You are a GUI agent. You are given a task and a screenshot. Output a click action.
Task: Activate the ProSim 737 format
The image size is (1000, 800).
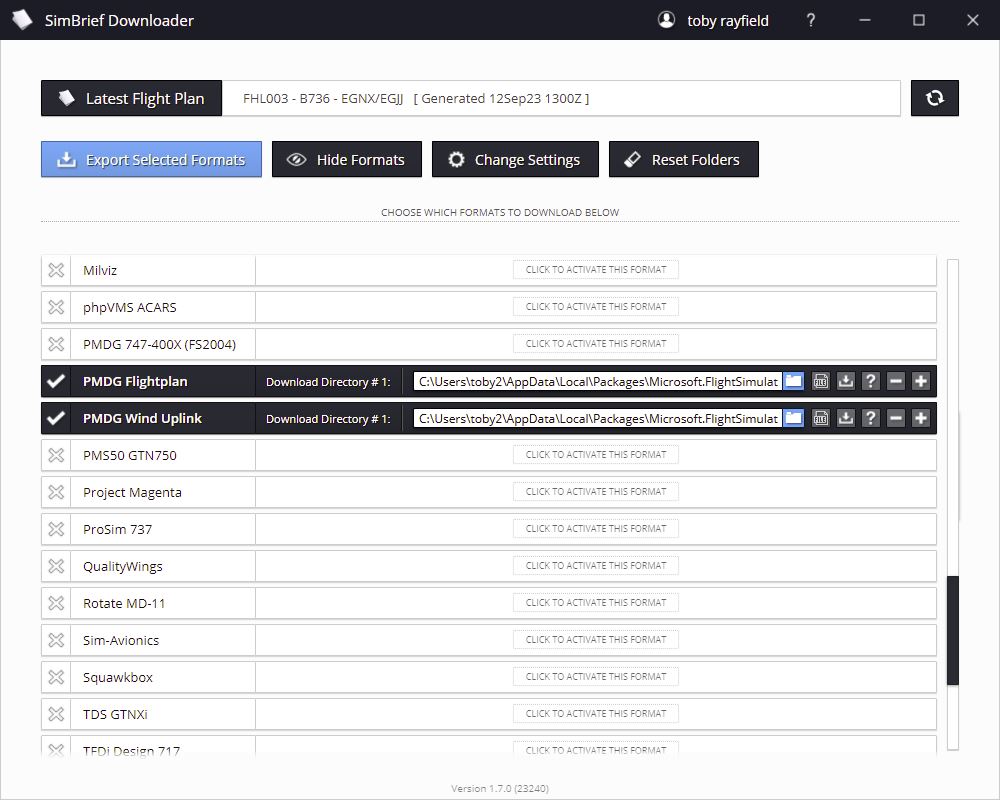(595, 528)
